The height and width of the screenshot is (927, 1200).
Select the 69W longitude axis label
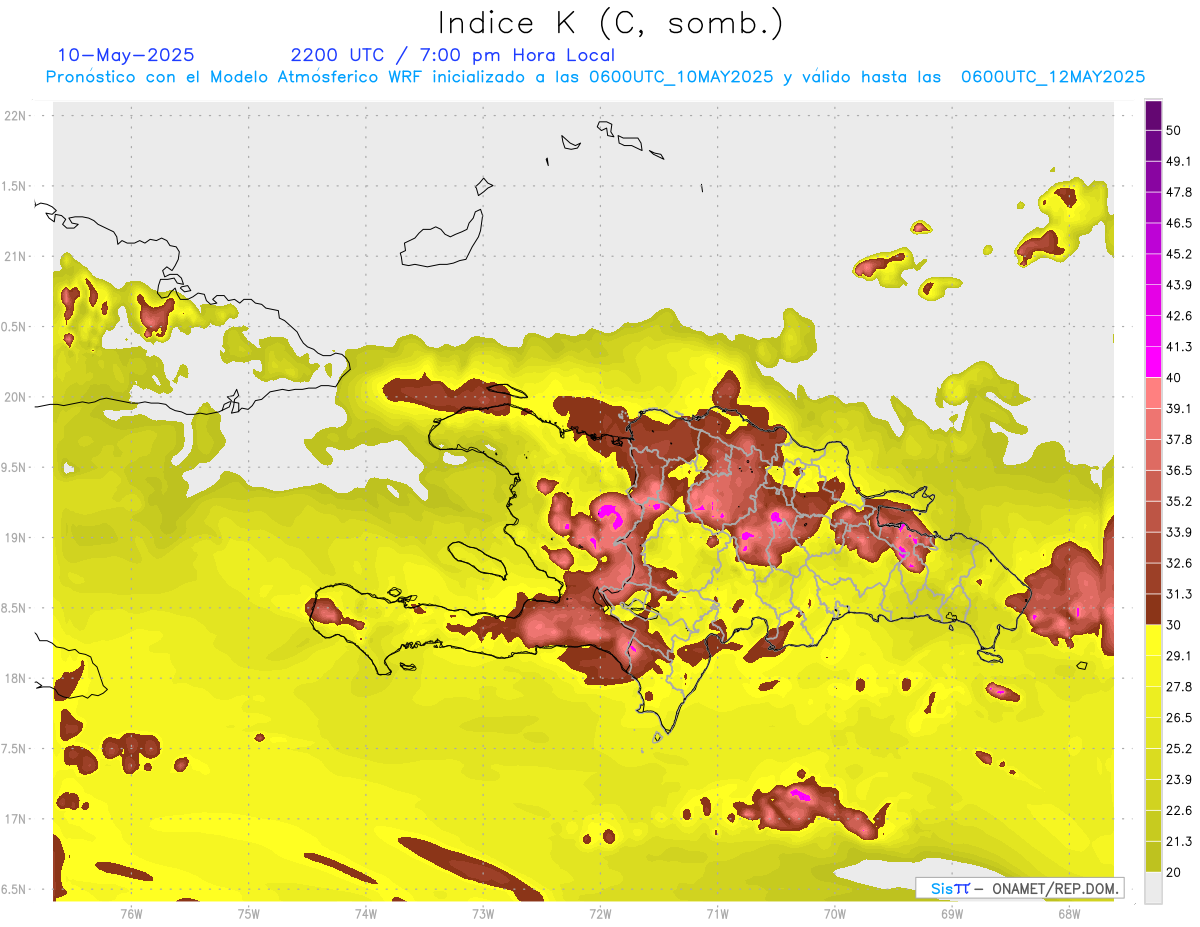coord(952,913)
